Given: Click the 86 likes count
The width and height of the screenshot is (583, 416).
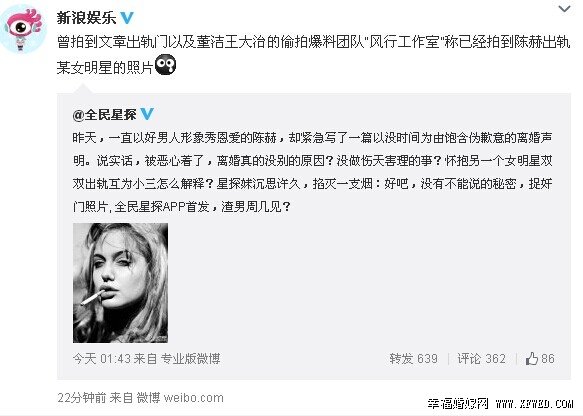Looking at the screenshot, I should pyautogui.click(x=548, y=359).
